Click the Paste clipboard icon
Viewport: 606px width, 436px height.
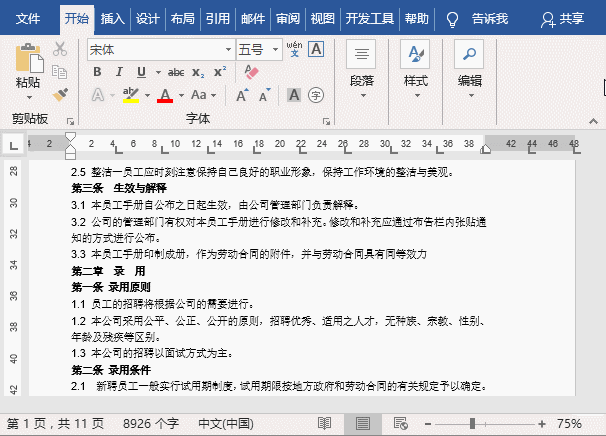tap(29, 58)
